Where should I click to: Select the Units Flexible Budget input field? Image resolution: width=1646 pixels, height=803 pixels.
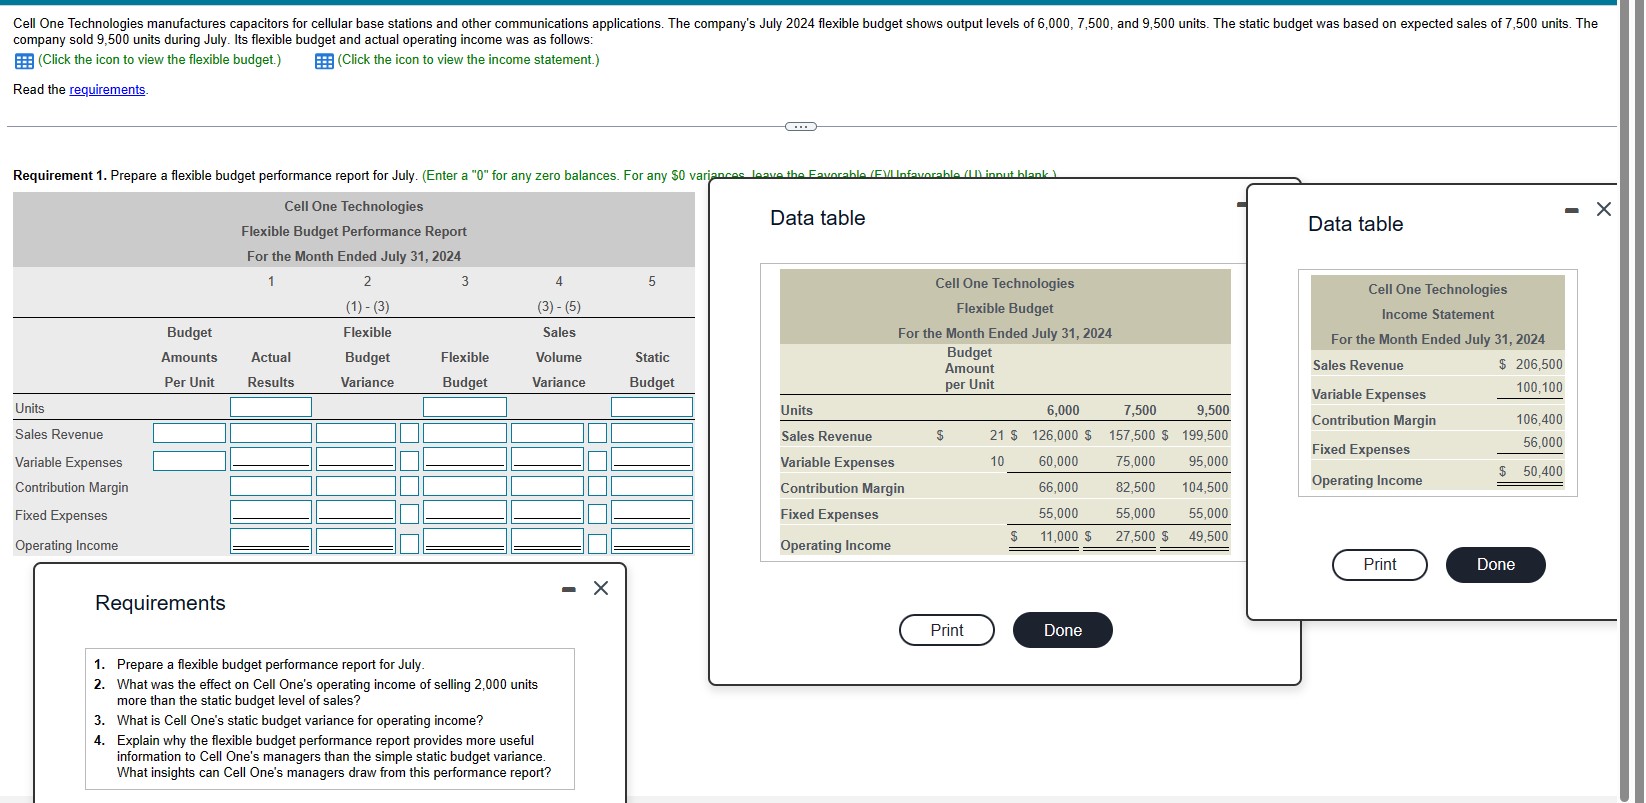point(465,407)
